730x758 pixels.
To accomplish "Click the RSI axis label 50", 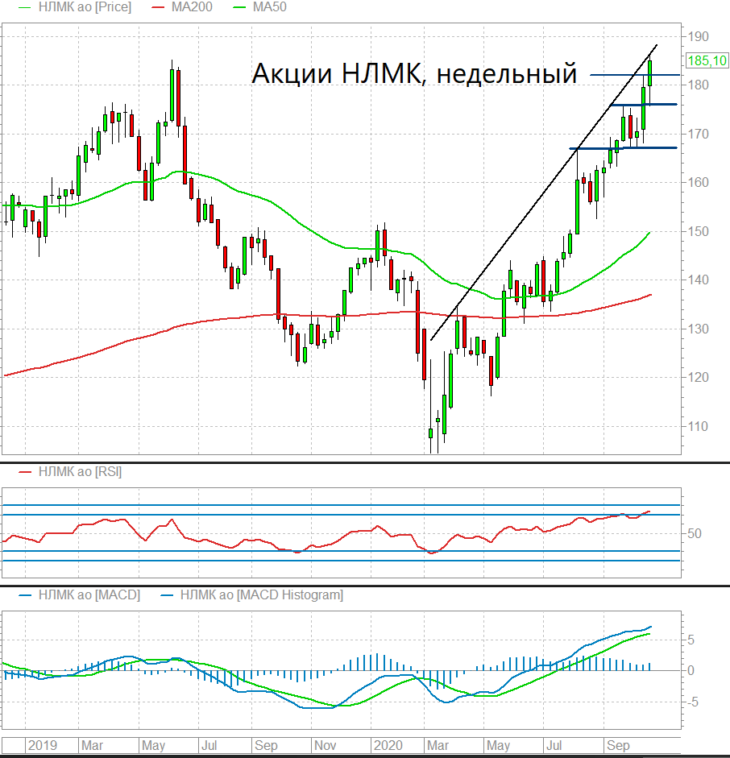I will [694, 534].
